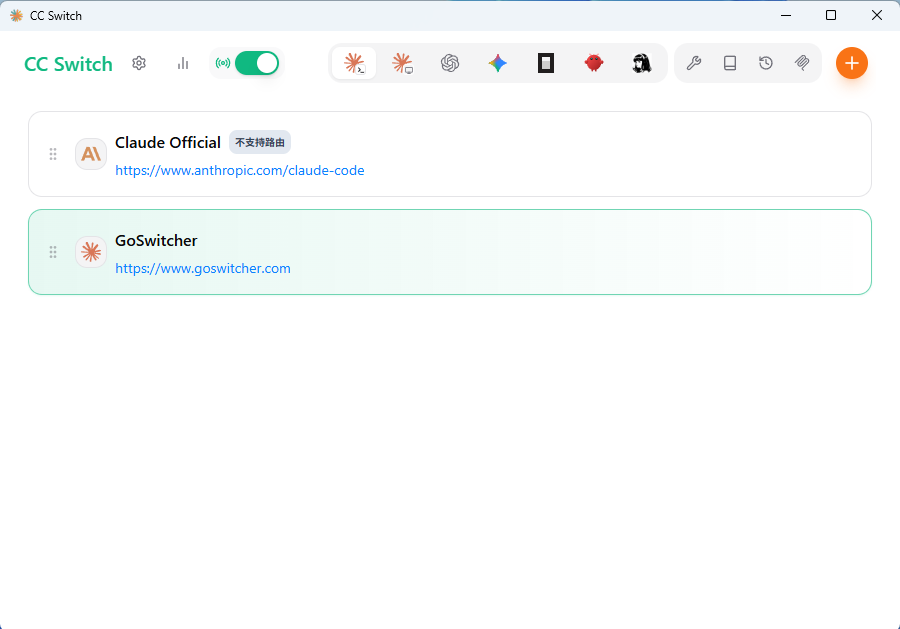Maximize the CC Switch window

(831, 15)
